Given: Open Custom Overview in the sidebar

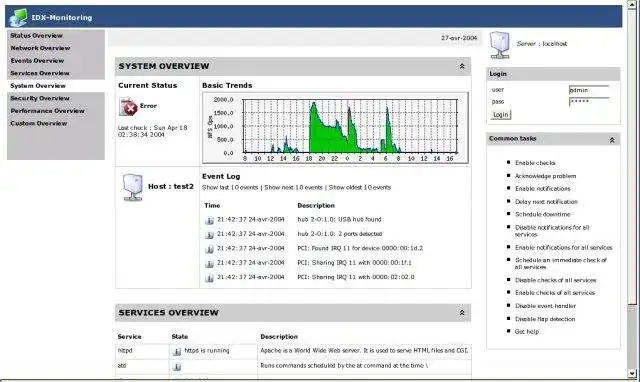Looking at the screenshot, I should pos(39,123).
